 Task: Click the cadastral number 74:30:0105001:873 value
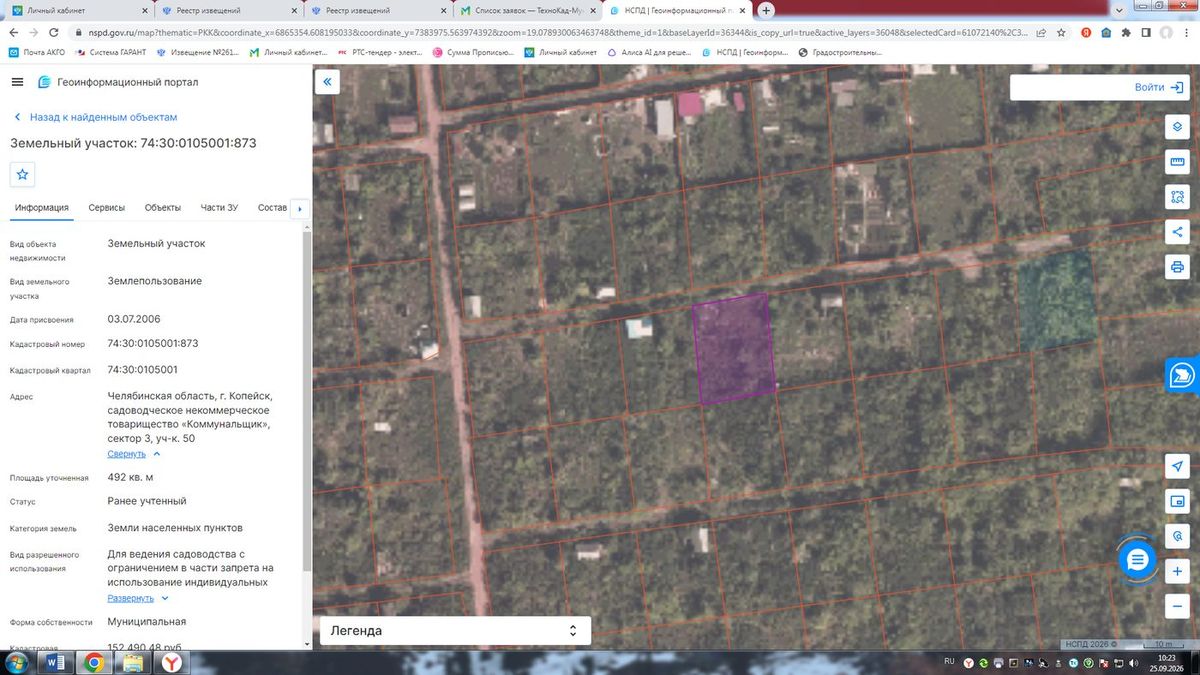point(153,343)
